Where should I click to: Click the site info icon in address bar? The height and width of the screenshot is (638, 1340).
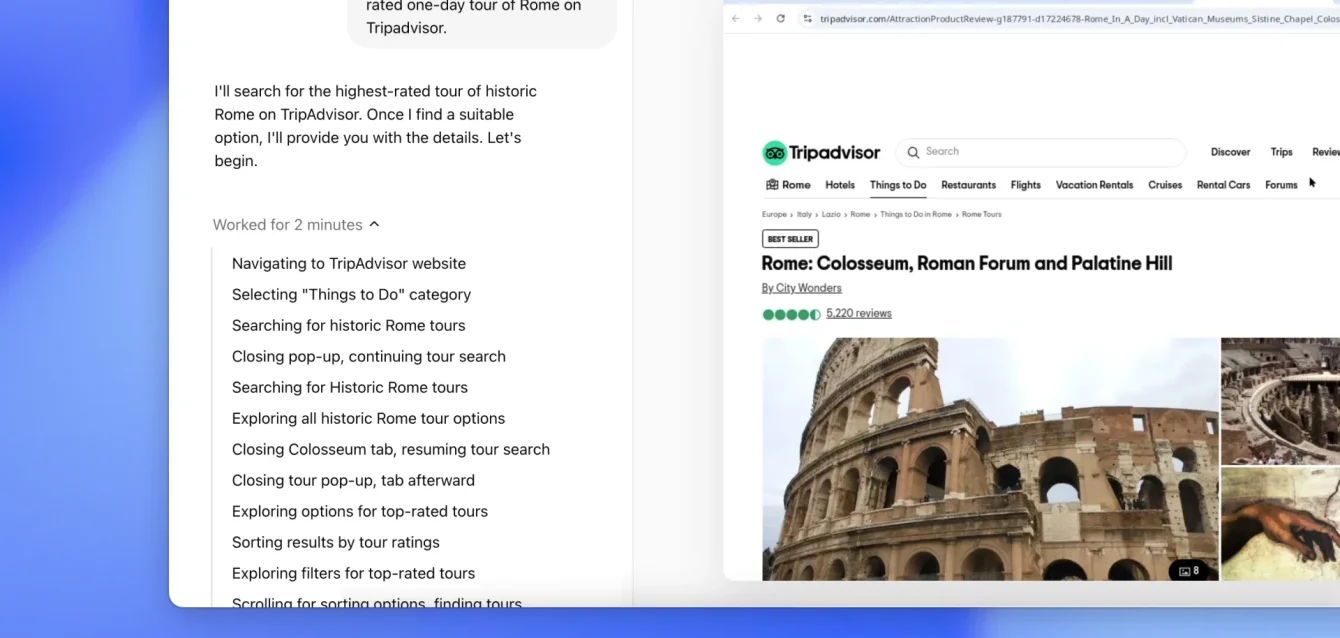(807, 19)
